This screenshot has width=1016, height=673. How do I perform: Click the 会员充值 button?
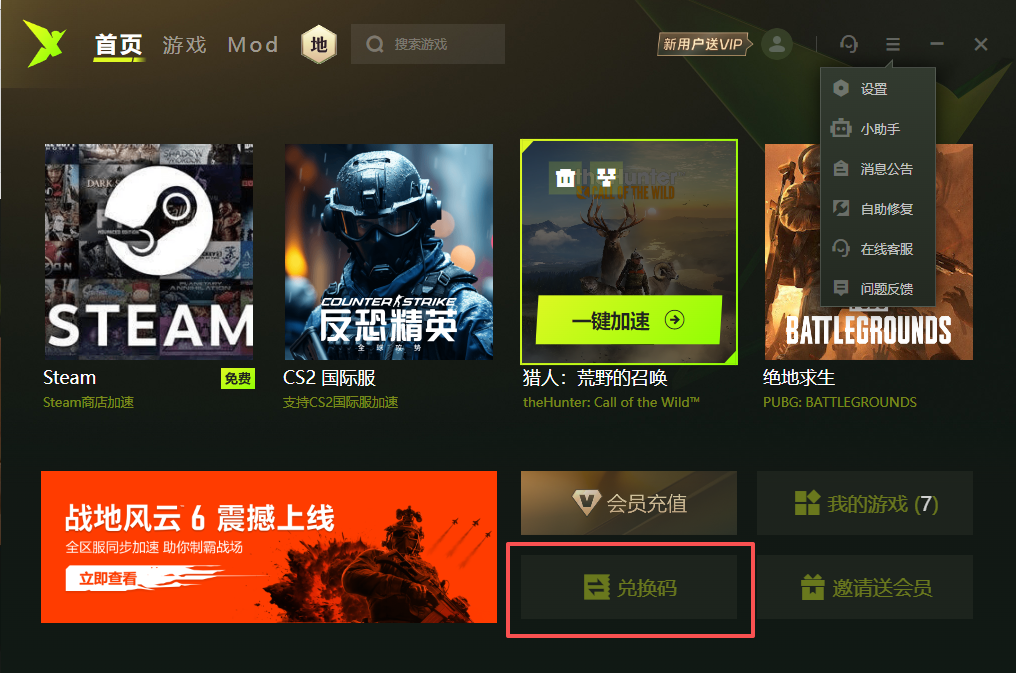629,503
